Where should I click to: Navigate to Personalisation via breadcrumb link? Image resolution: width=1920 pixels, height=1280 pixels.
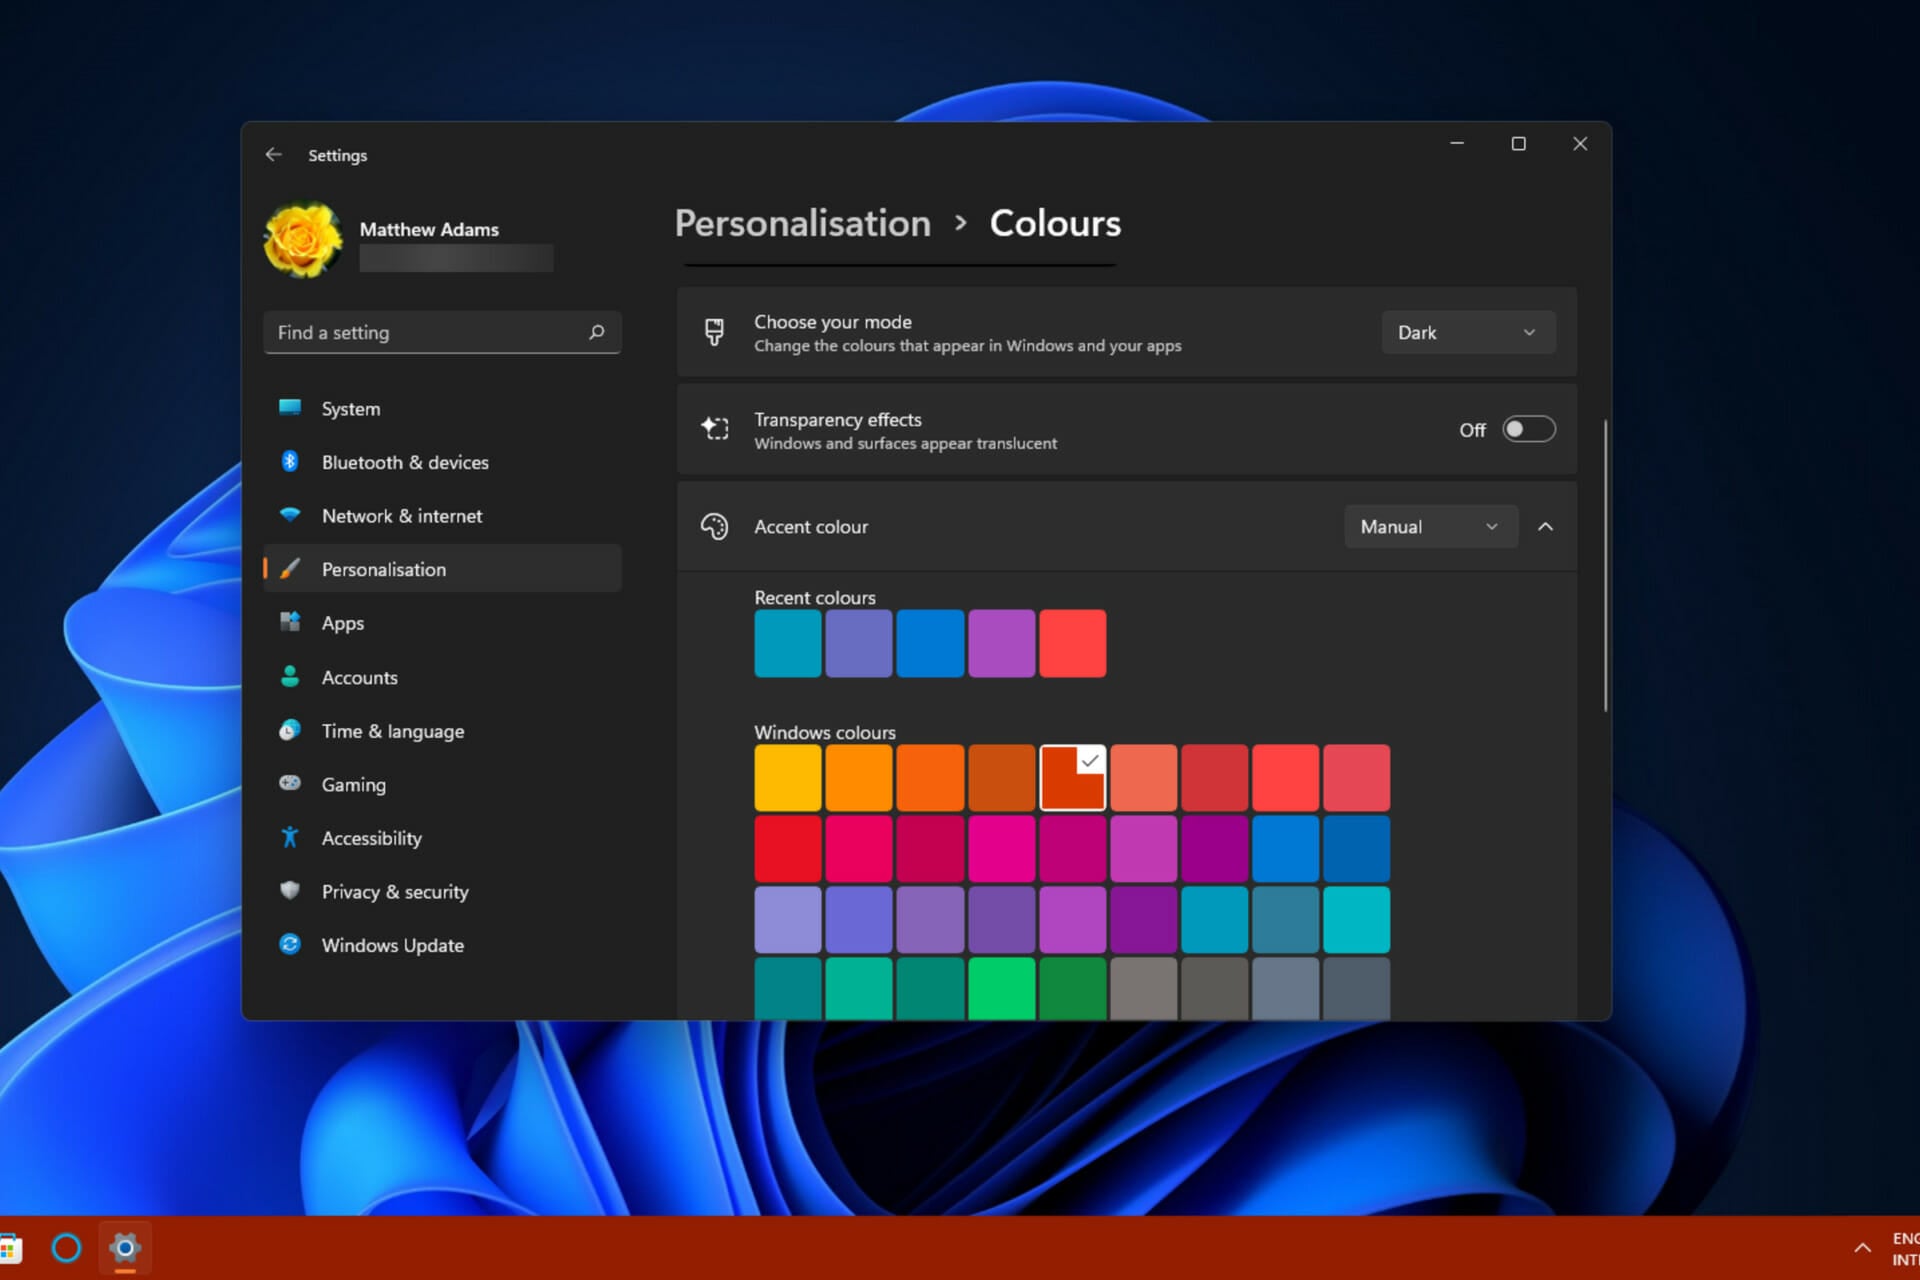point(801,223)
